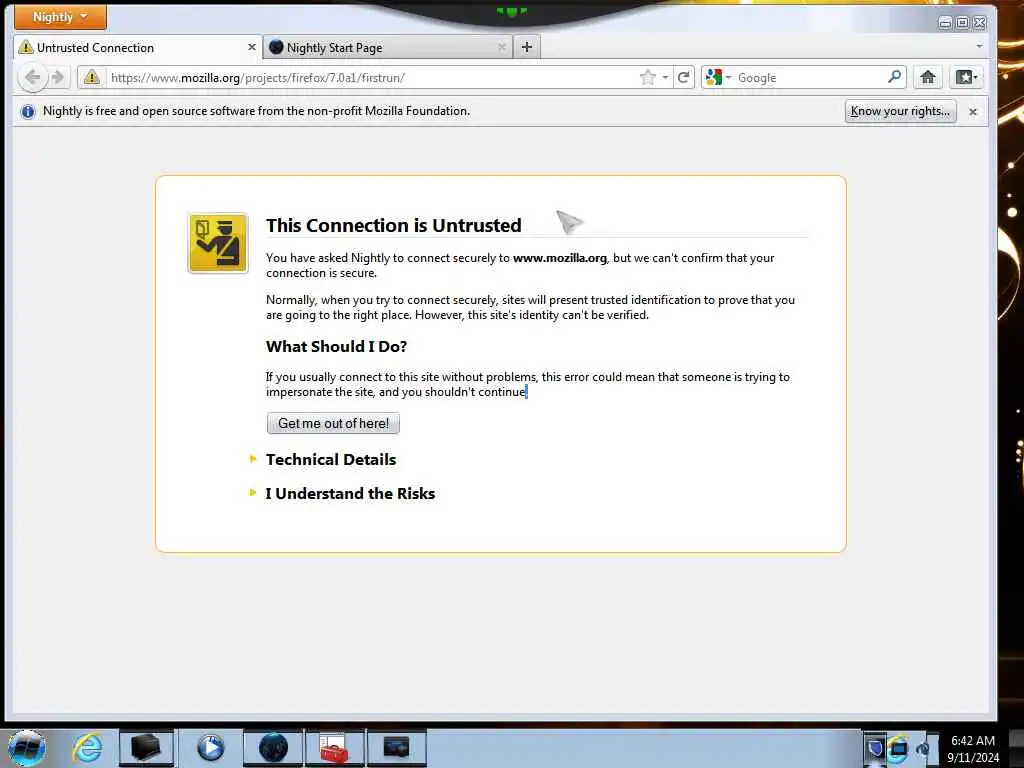
Task: Open Windows Media Player from the taskbar
Action: coord(210,748)
